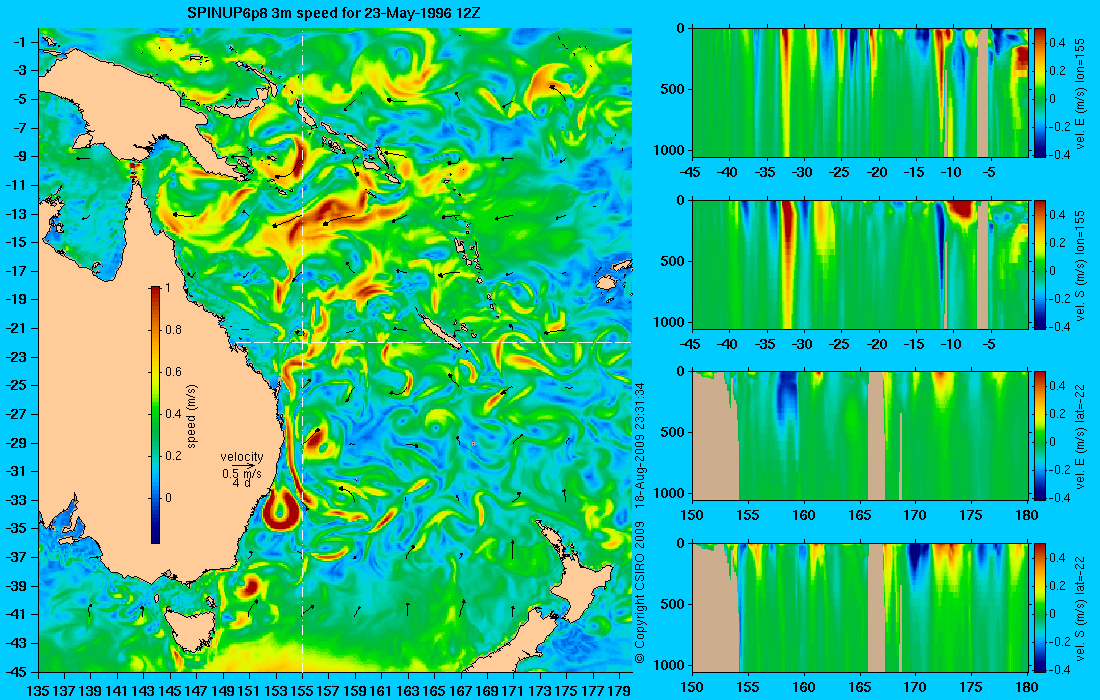1100x700 pixels.
Task: Click latitude tick '-21' on main map axis
Action: [x=20, y=328]
